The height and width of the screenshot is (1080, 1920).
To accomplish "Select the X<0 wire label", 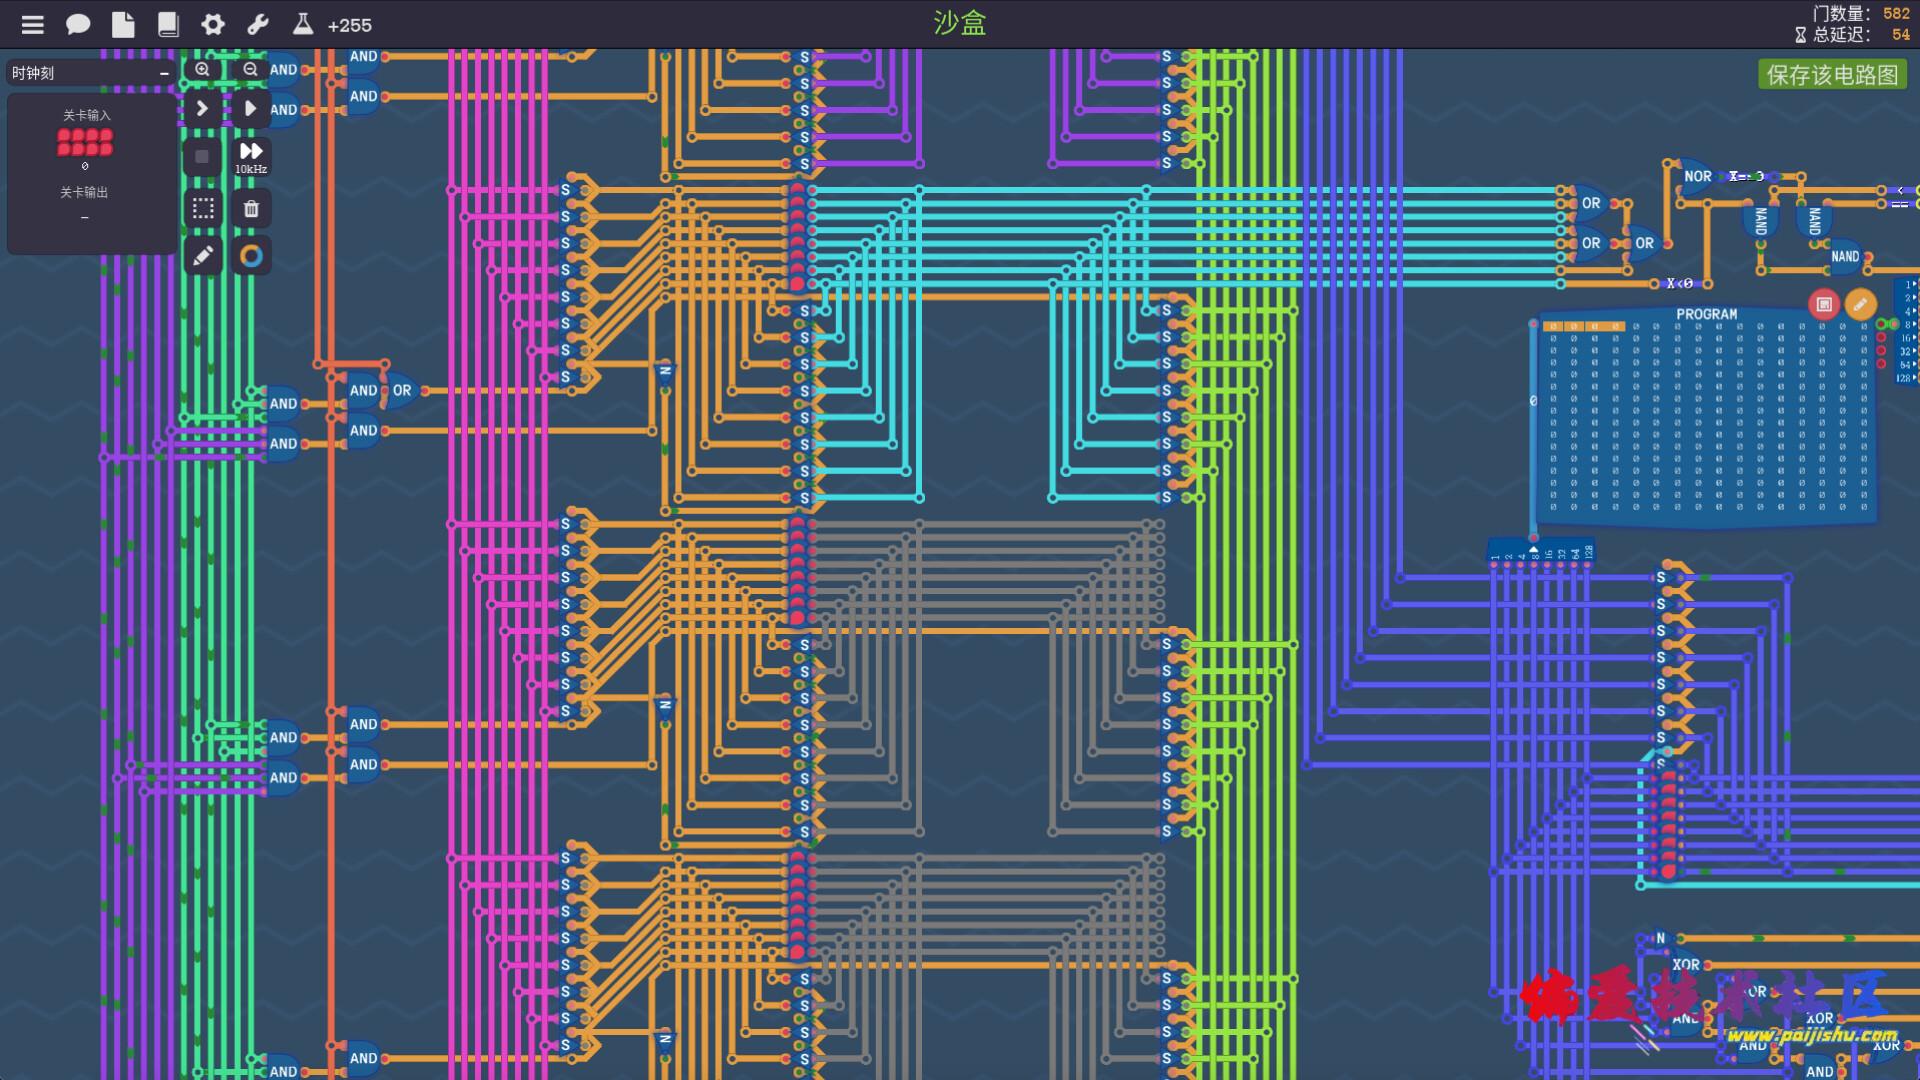I will (1679, 284).
